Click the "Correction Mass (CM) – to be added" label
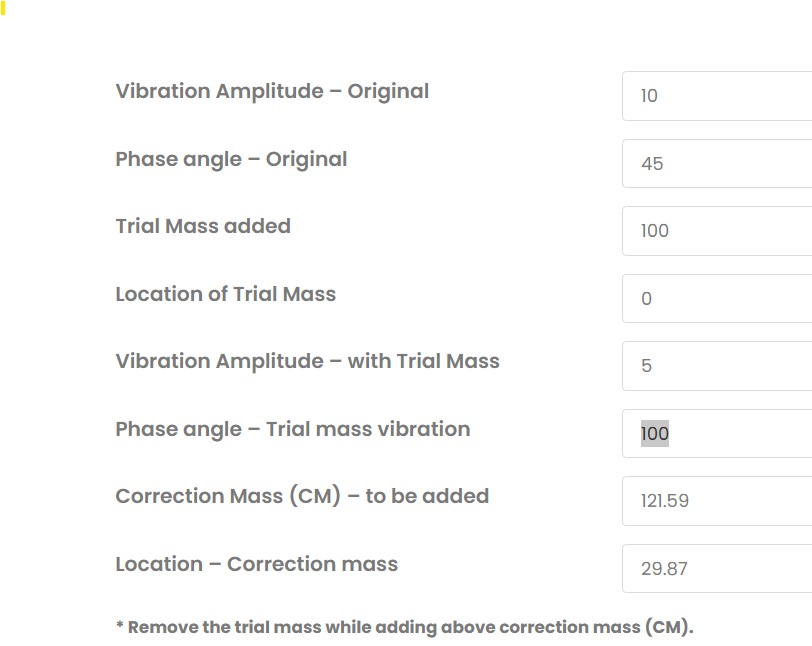Image resolution: width=812 pixels, height=646 pixels. 302,496
